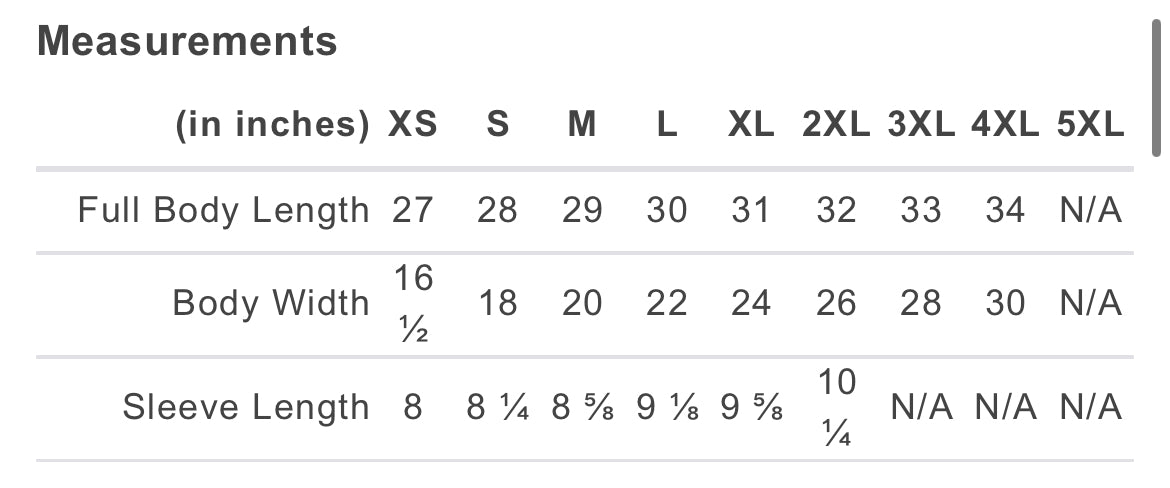This screenshot has height=488, width=1170.
Task: Click the 5XL full body length N/A cell
Action: pyautogui.click(x=1090, y=210)
